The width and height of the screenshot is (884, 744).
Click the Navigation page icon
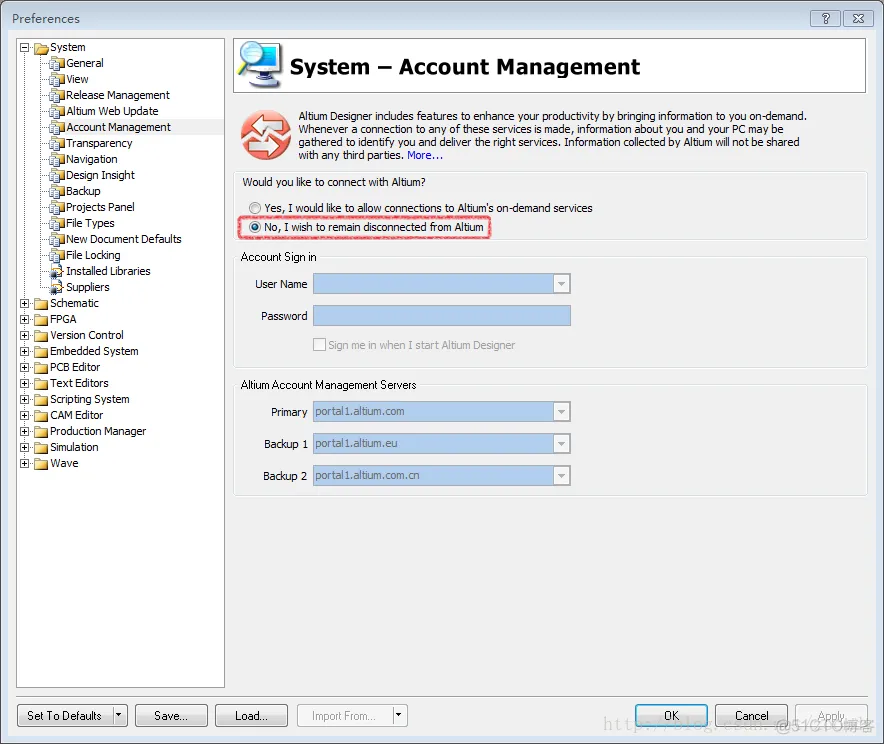tap(57, 160)
